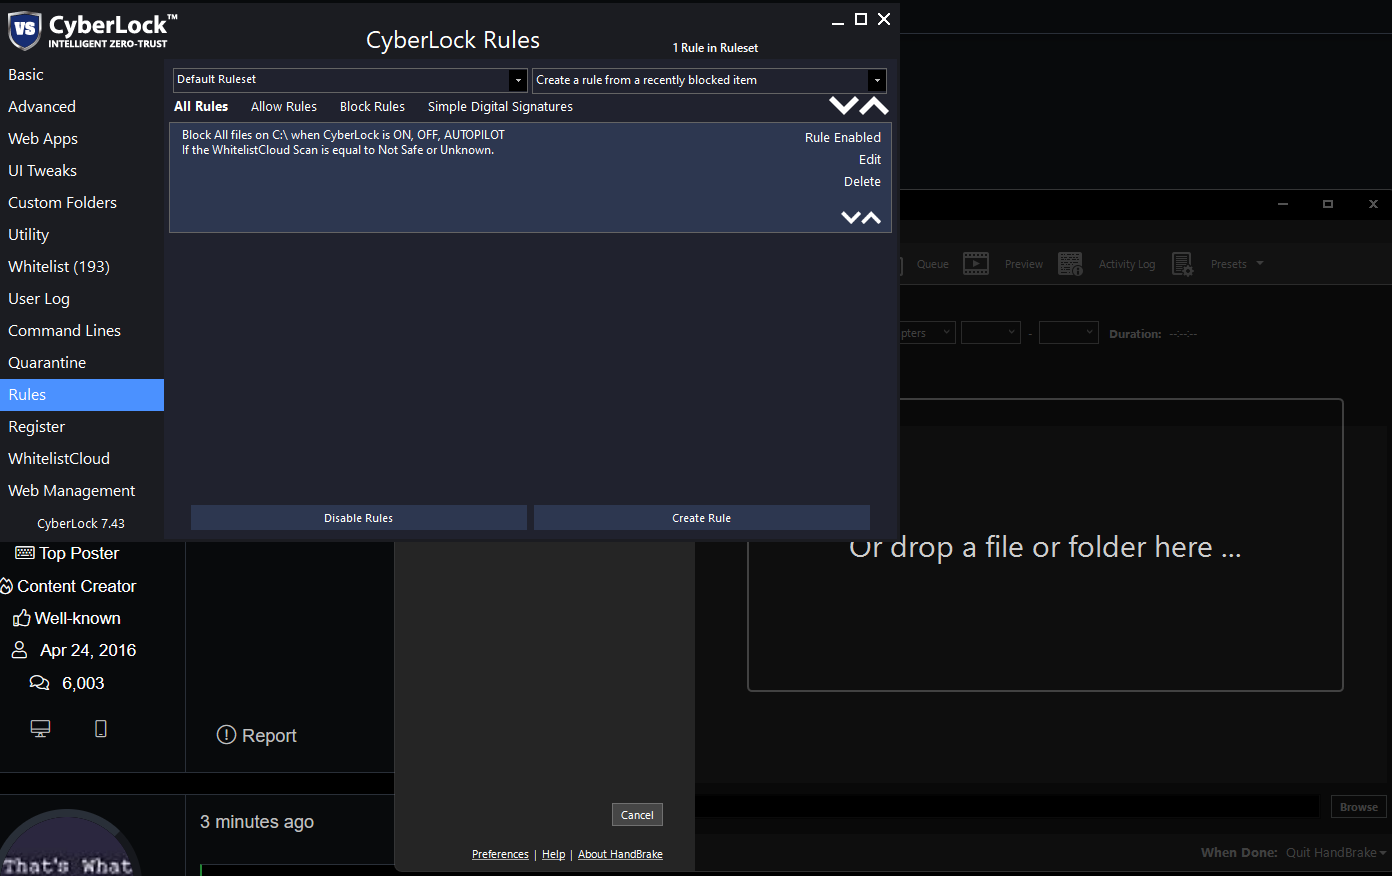1392x876 pixels.
Task: Open HandBrake Chapters range type dropdown
Action: click(x=928, y=332)
